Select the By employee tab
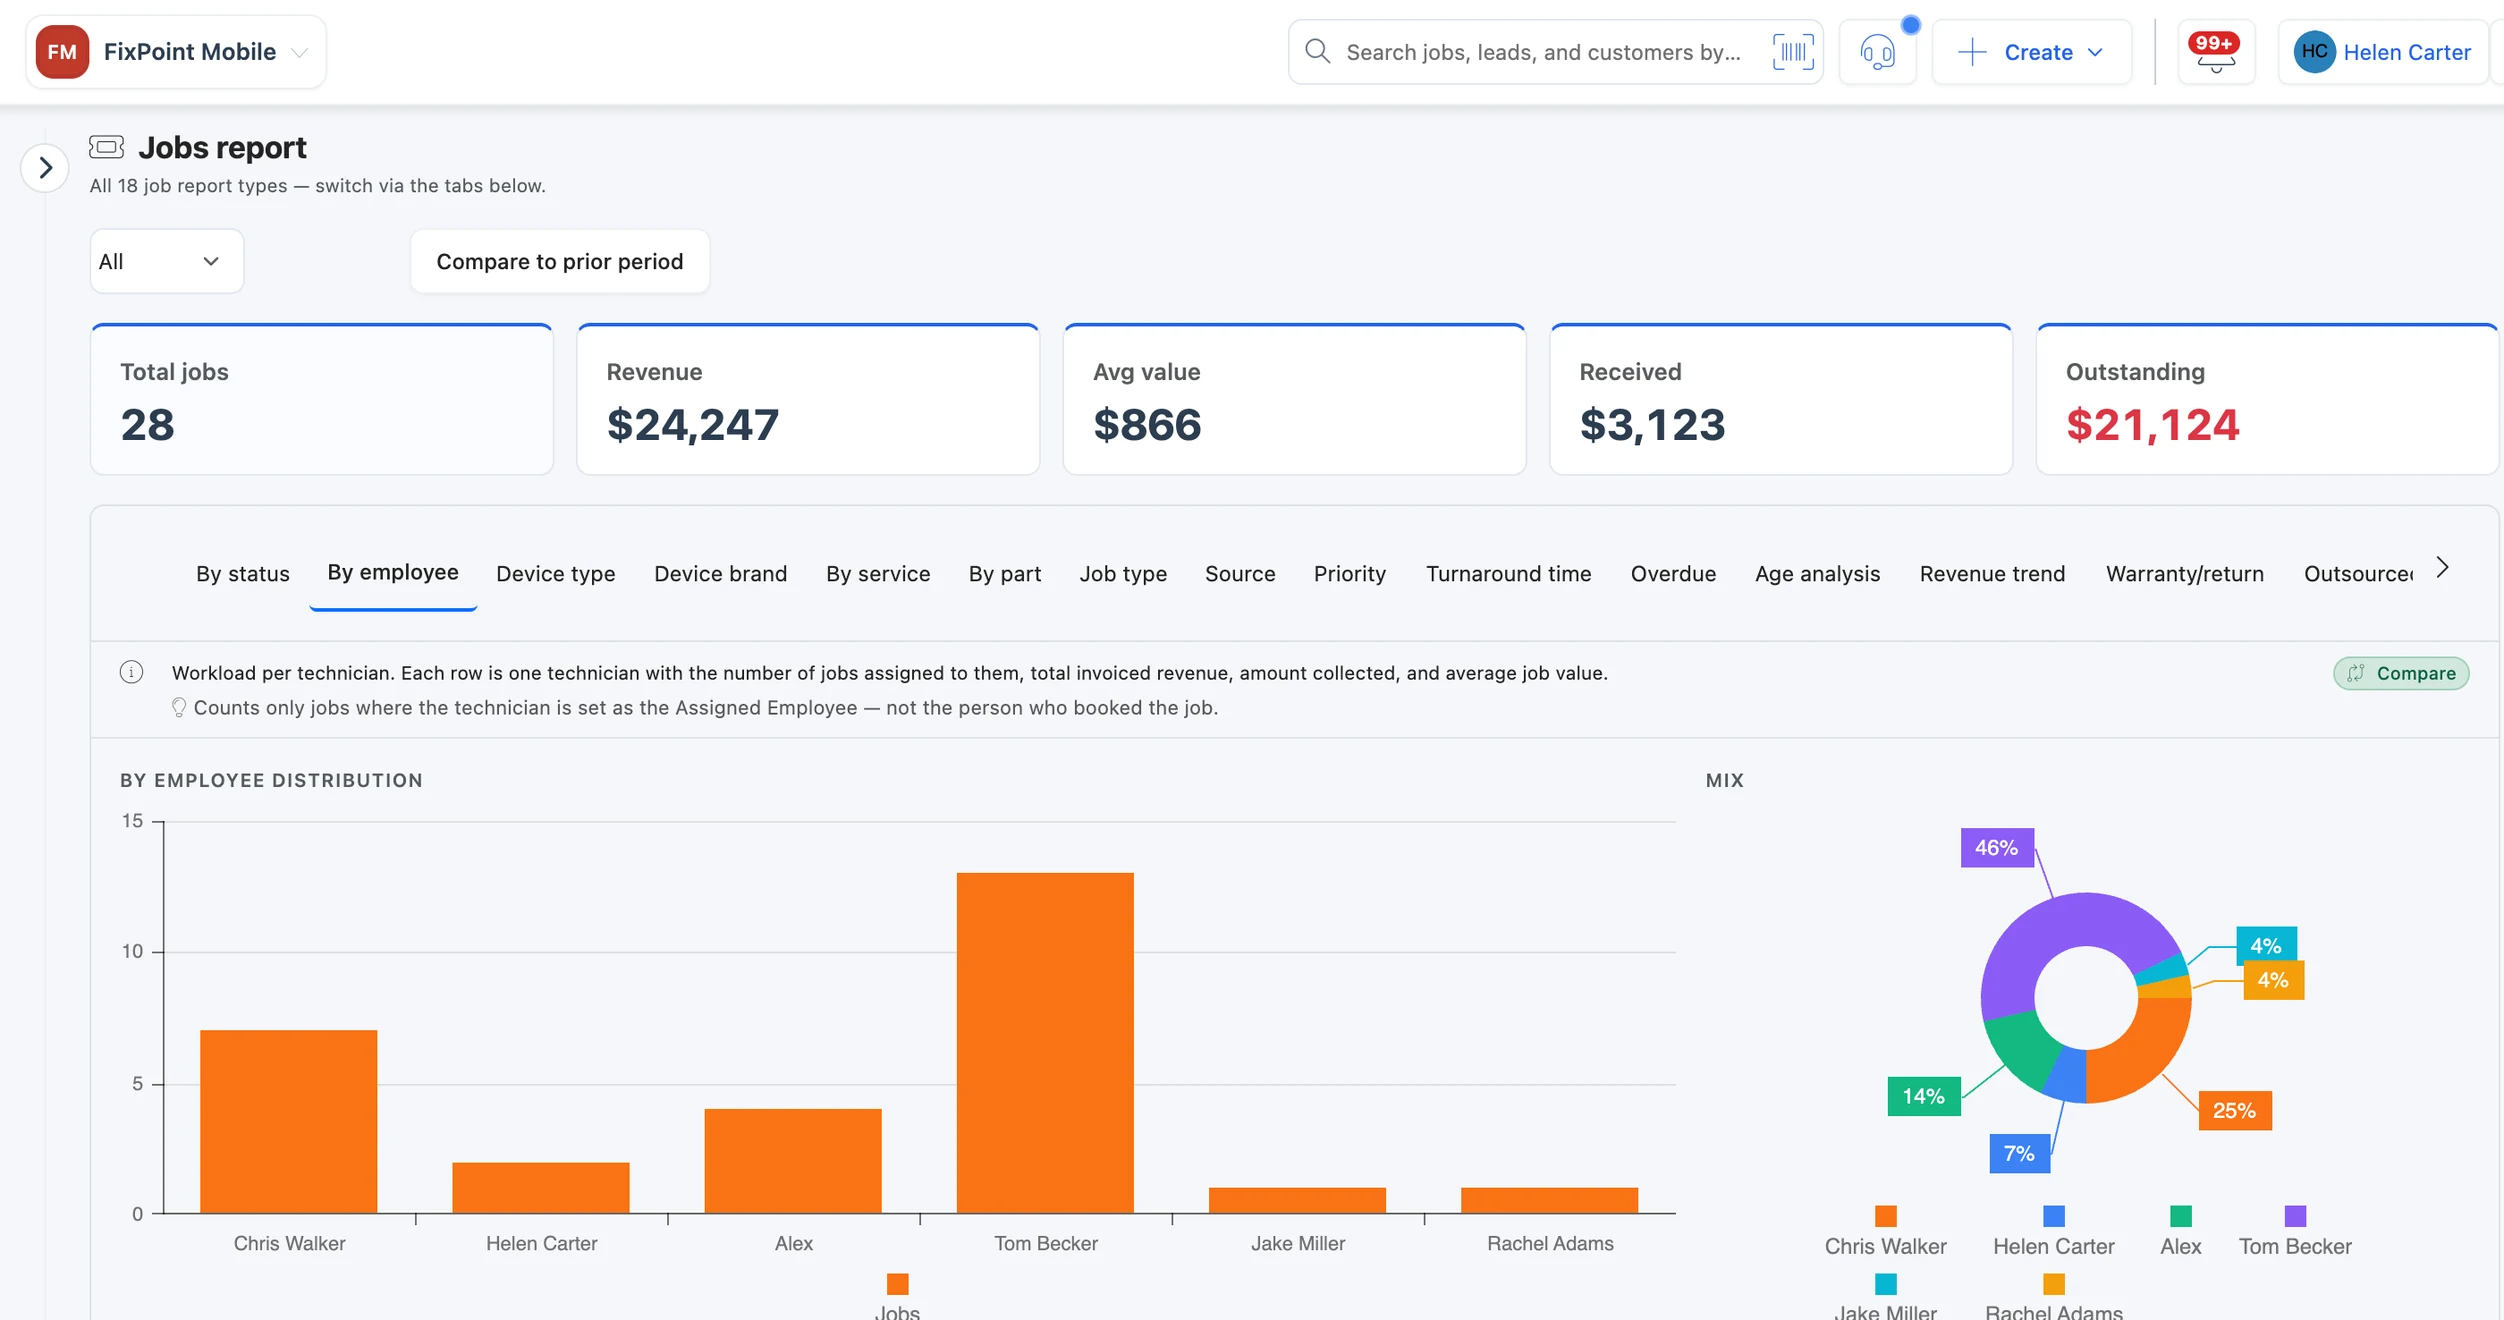 point(393,573)
